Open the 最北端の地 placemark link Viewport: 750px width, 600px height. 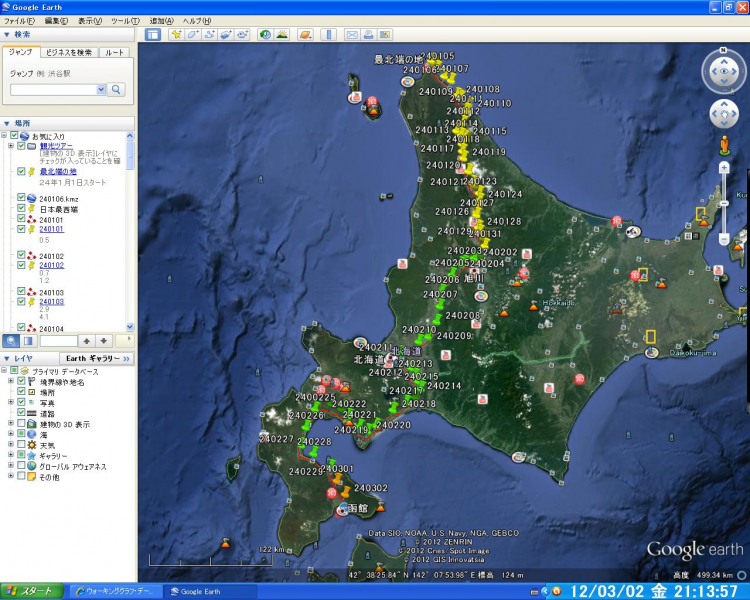click(58, 172)
